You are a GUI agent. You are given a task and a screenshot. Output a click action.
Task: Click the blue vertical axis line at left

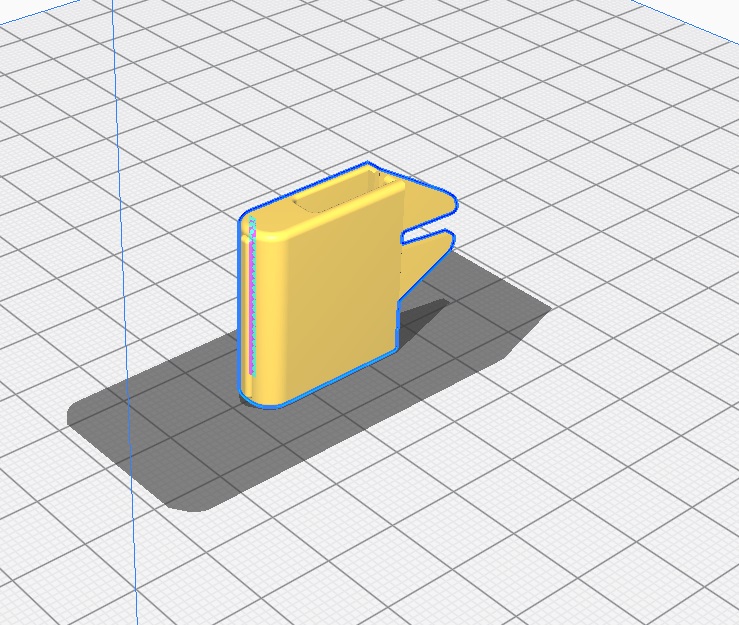coord(122,300)
